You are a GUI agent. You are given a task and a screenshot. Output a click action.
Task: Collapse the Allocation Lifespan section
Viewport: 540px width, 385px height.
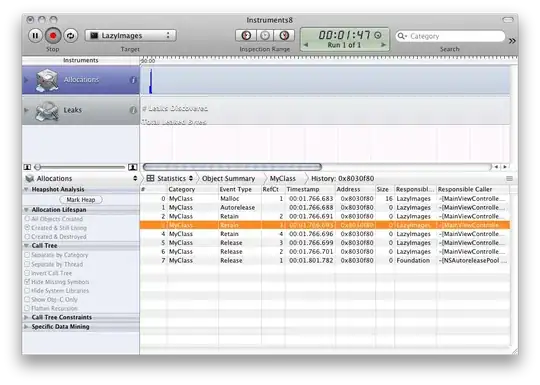tap(27, 210)
